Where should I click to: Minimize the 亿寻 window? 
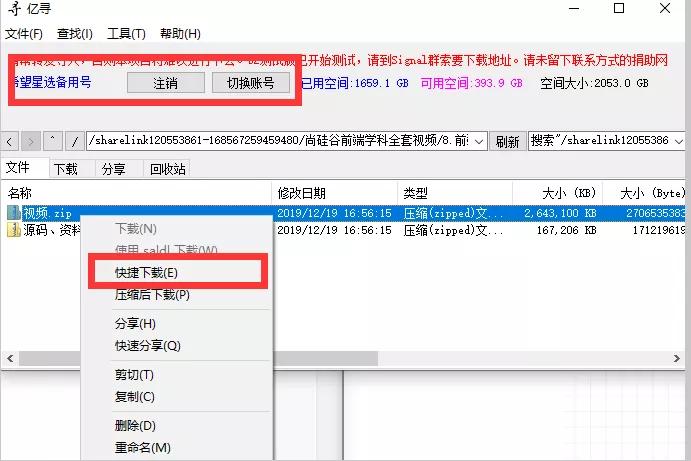click(x=574, y=8)
